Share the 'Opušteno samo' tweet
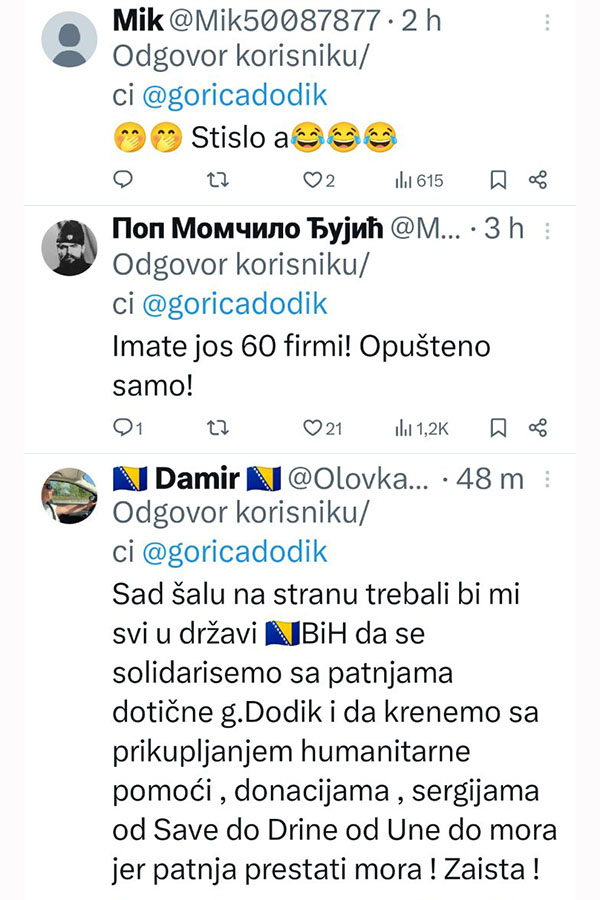 (537, 428)
